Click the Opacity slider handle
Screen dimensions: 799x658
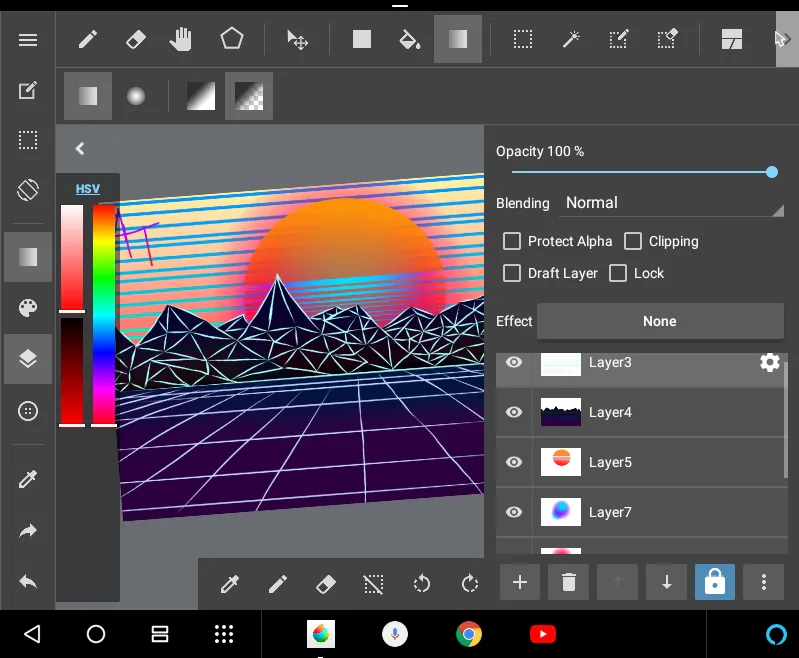(771, 172)
